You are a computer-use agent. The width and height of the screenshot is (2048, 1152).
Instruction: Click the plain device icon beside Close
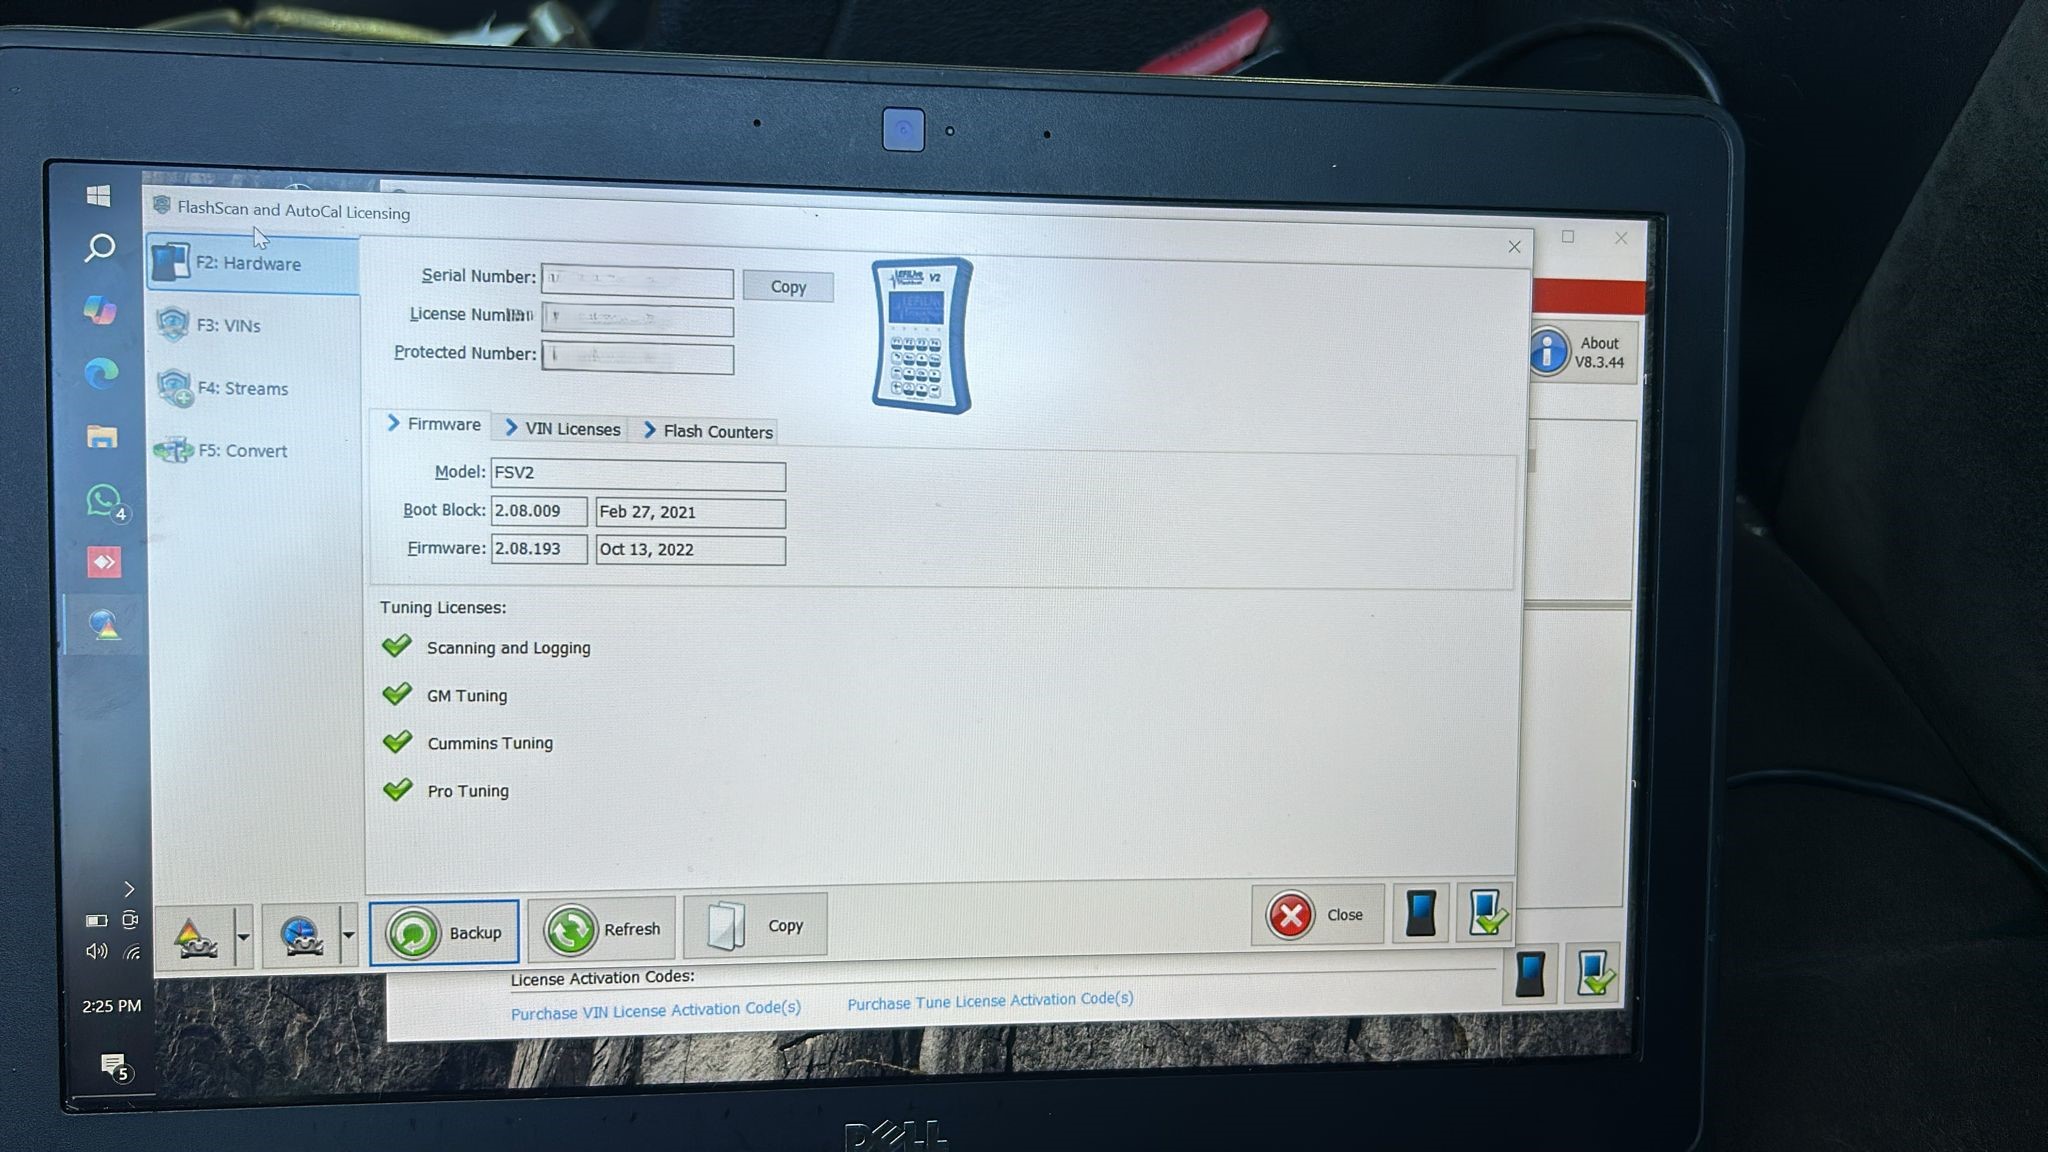coord(1420,914)
